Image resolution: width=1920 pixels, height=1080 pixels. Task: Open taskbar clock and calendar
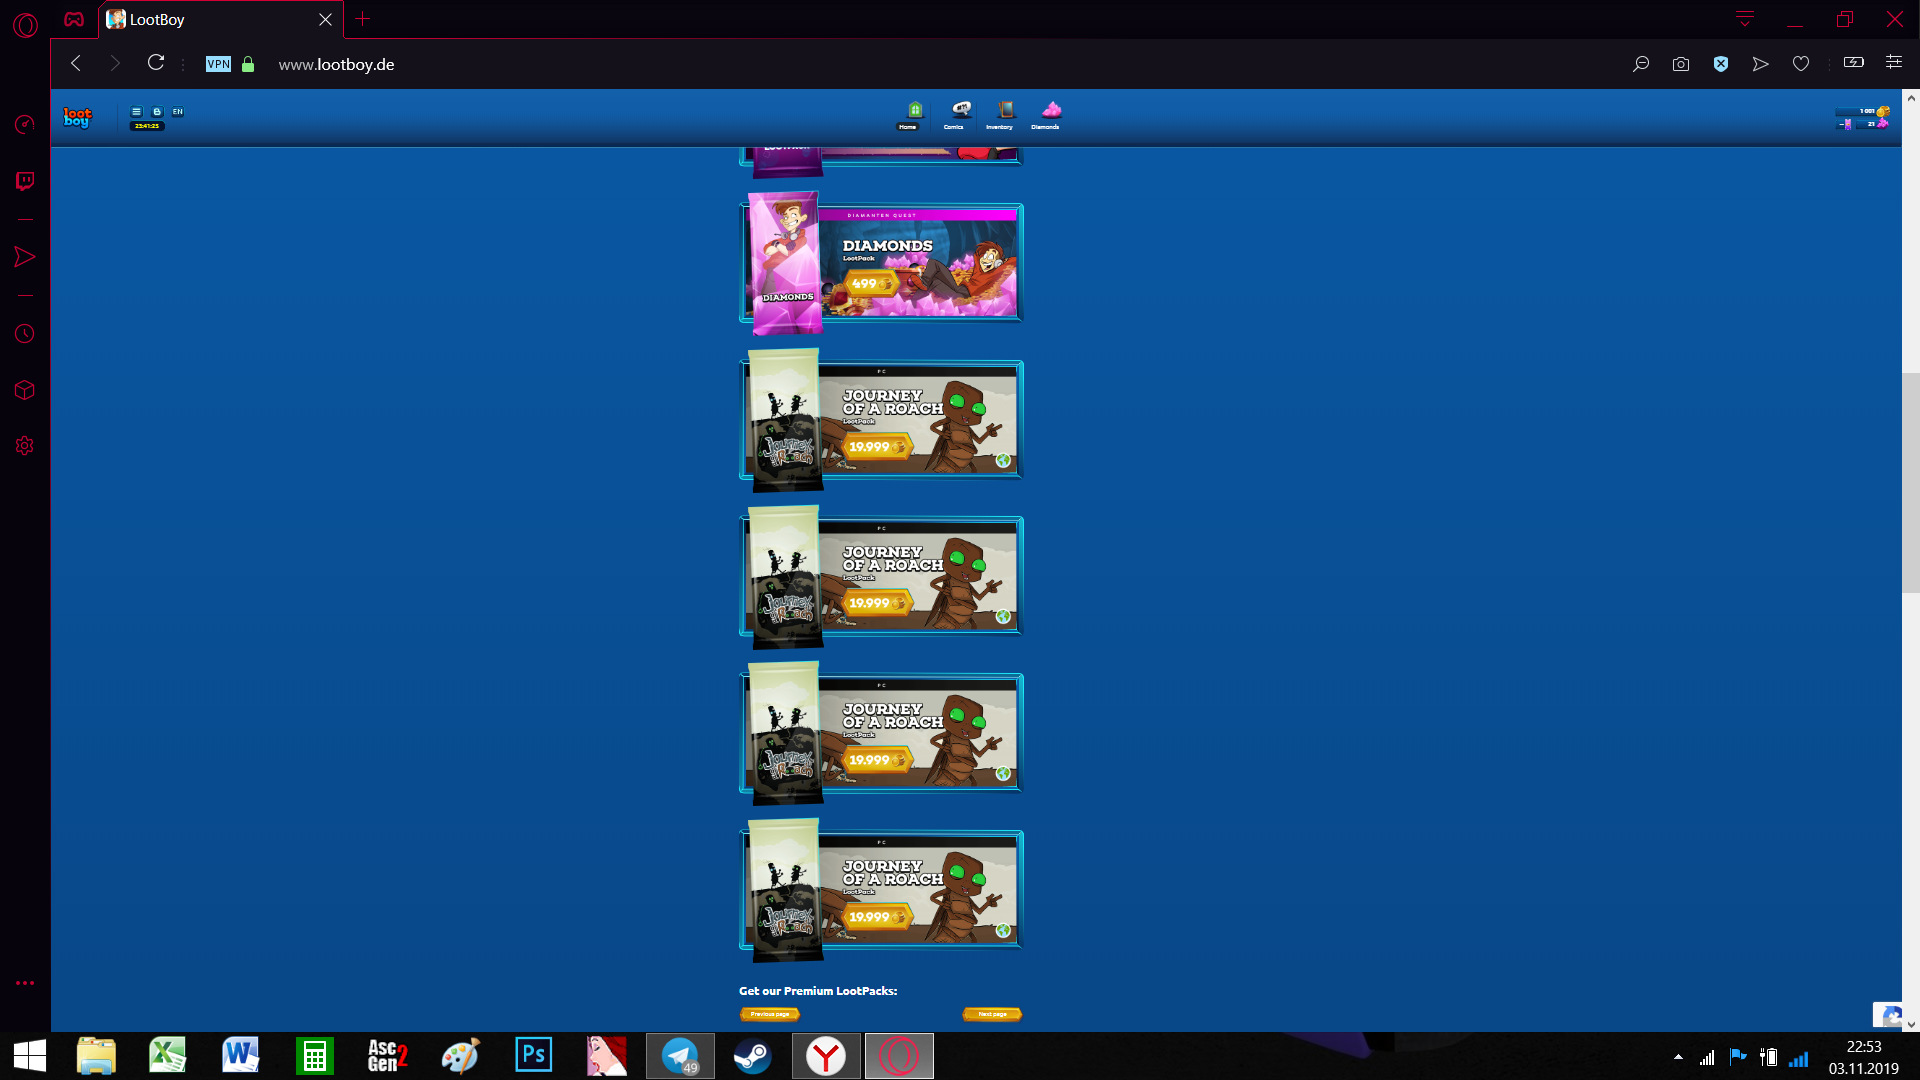coord(1864,1057)
